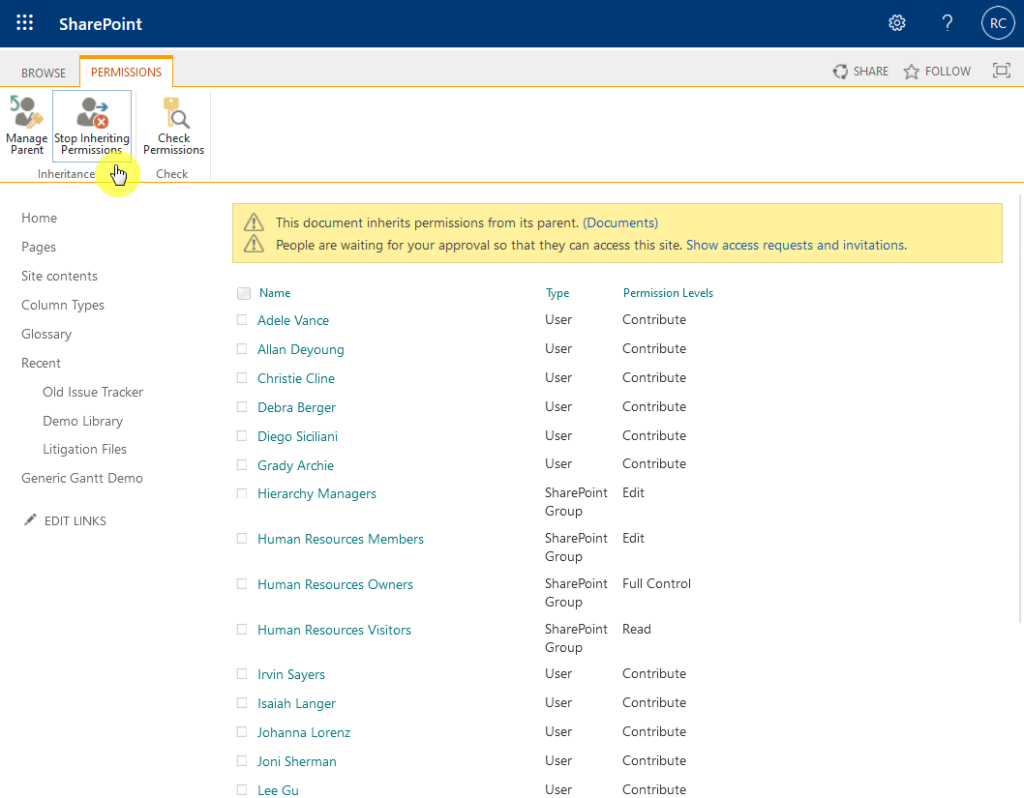Open Site contents navigation link

(59, 276)
